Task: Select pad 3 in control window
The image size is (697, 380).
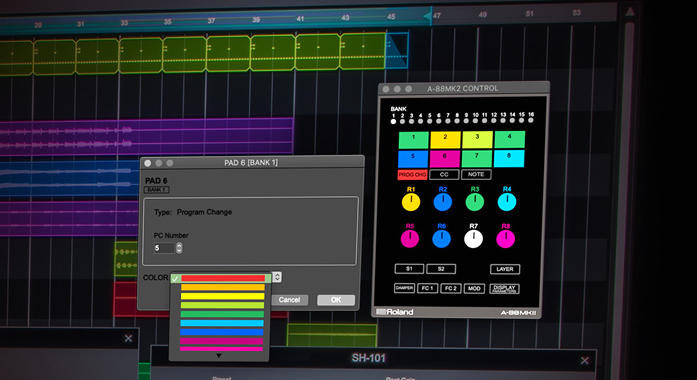Action: click(477, 139)
